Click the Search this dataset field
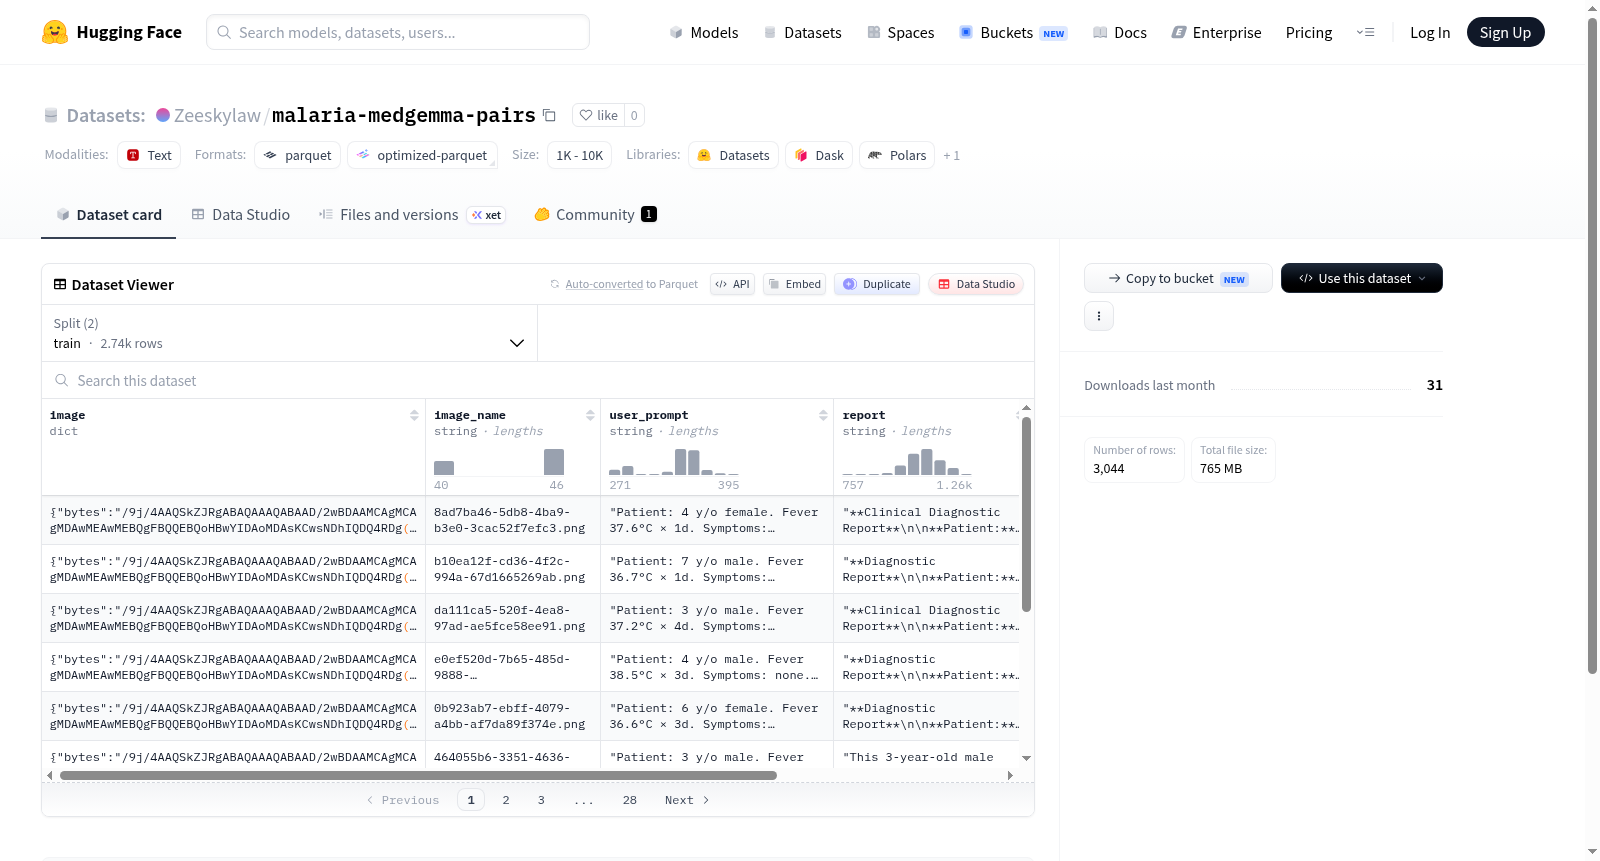The width and height of the screenshot is (1600, 861). point(538,380)
